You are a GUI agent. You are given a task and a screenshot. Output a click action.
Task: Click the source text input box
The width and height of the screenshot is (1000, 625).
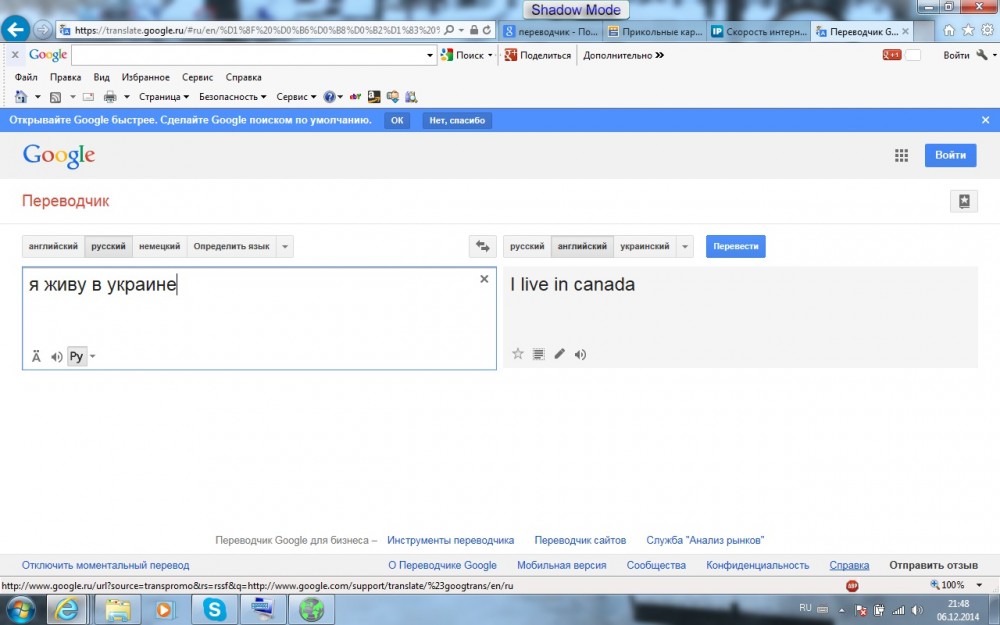(259, 318)
